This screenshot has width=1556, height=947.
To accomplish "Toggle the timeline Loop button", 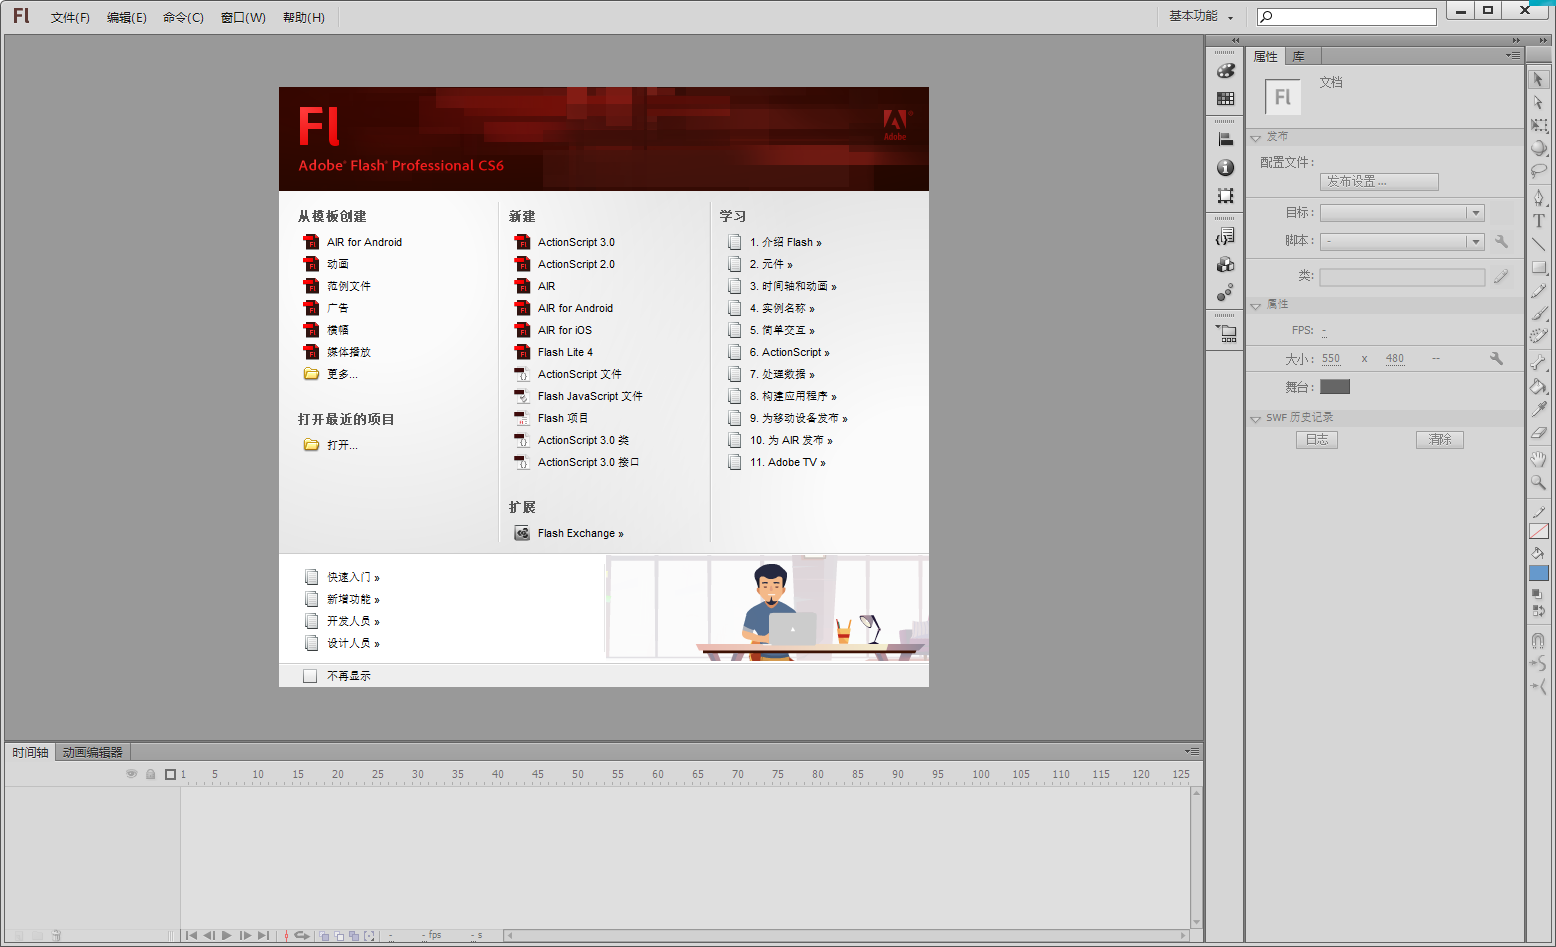I will 302,936.
